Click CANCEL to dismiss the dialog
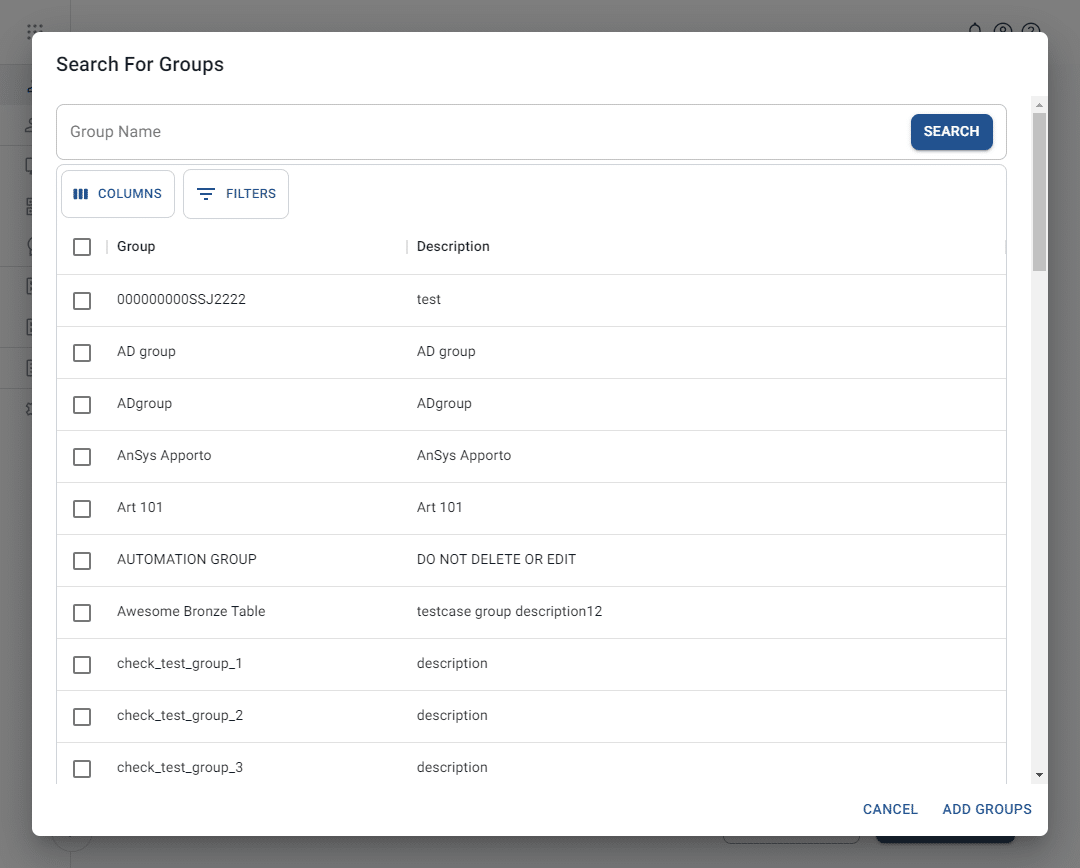This screenshot has width=1080, height=868. click(x=889, y=809)
